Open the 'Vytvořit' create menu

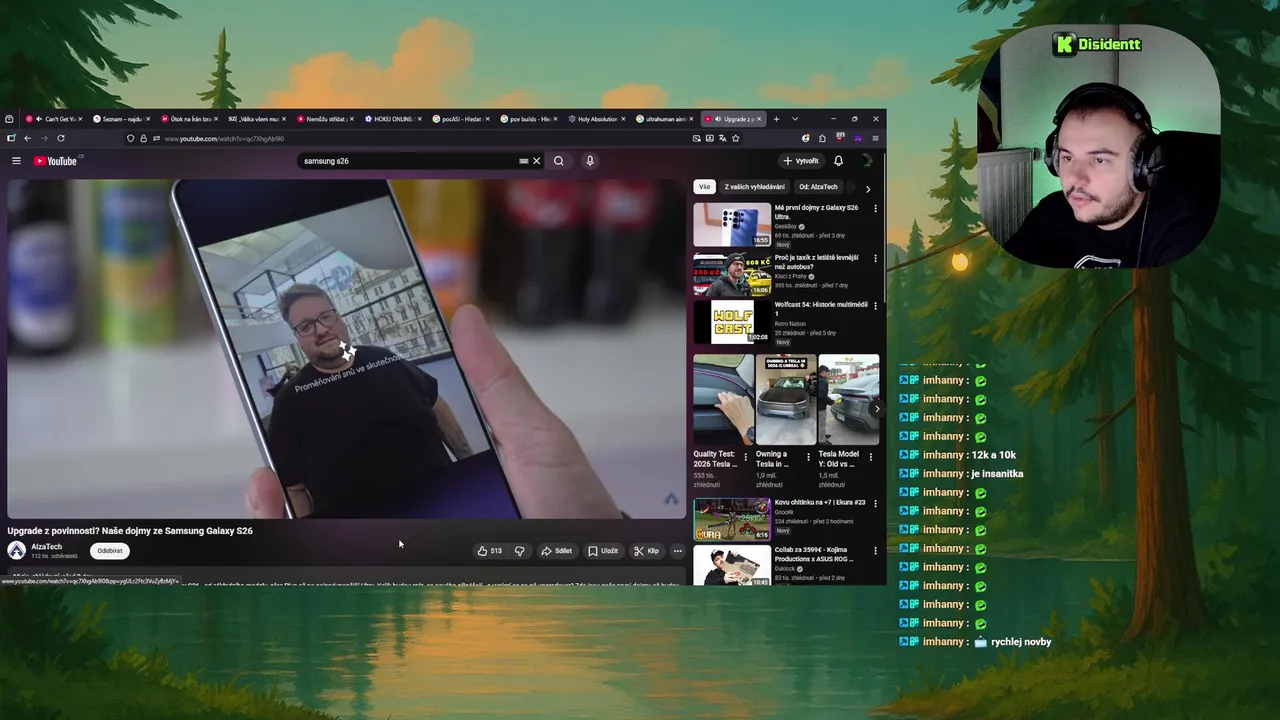801,161
